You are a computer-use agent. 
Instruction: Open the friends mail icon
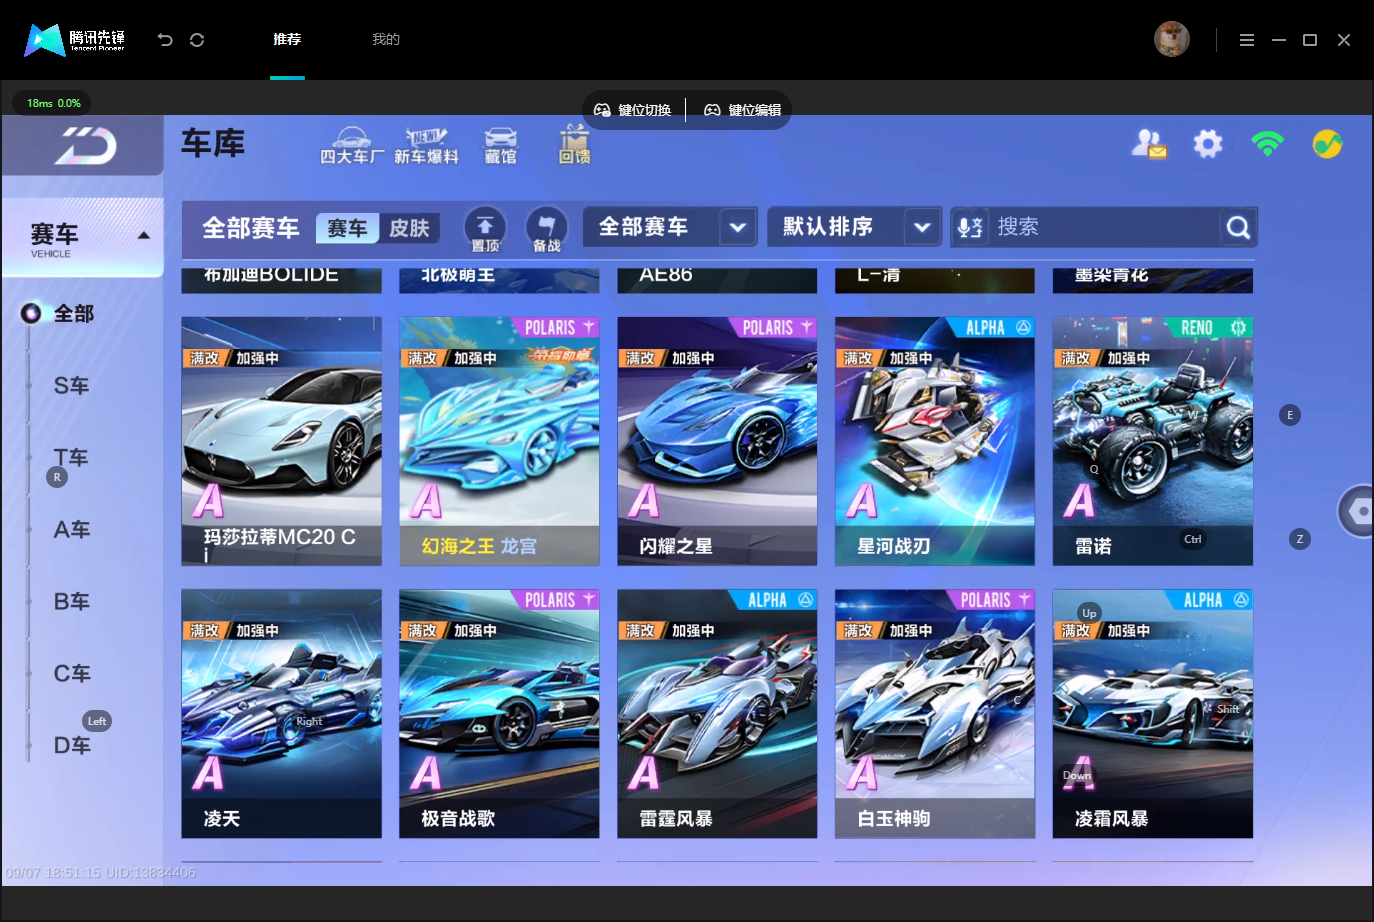1149,144
